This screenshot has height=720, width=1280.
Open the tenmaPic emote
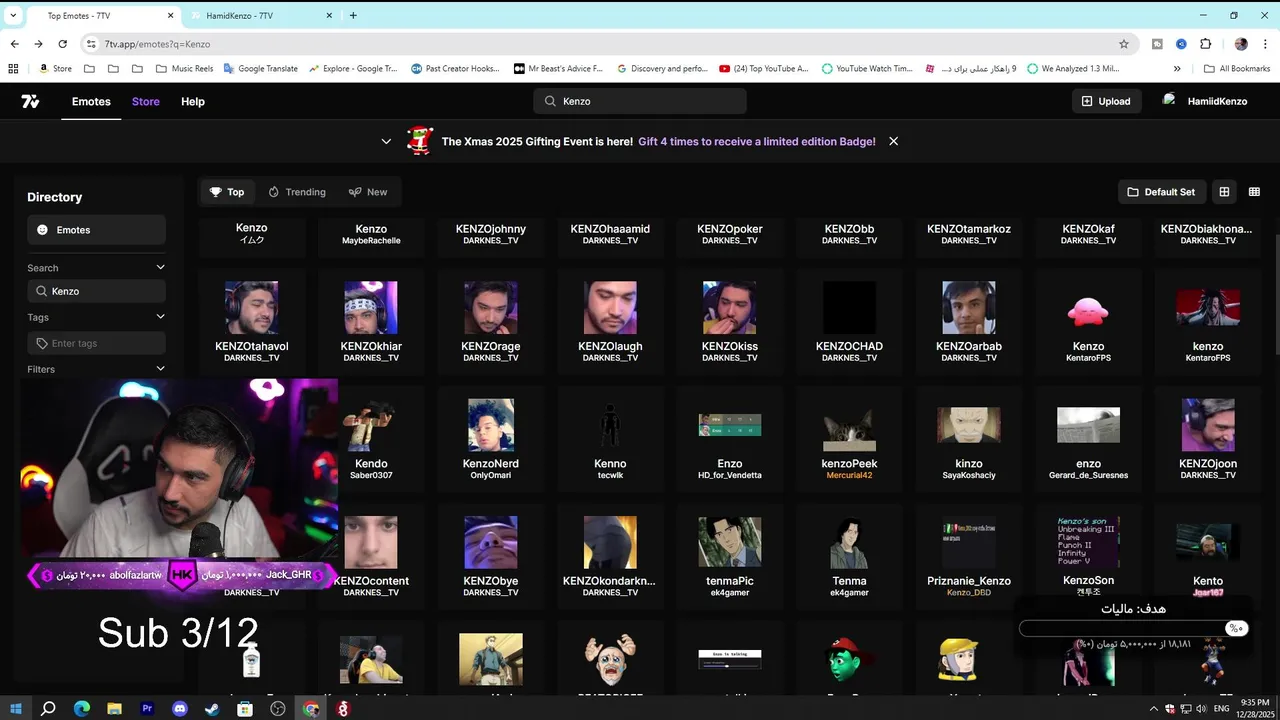pos(730,556)
